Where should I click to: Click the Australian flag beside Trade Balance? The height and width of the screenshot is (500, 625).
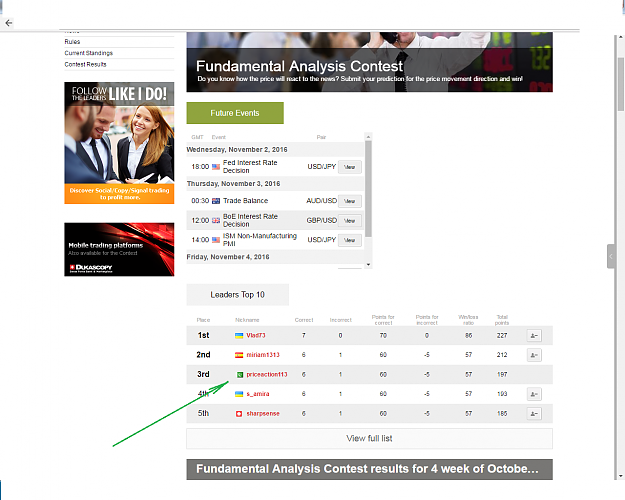coord(216,201)
